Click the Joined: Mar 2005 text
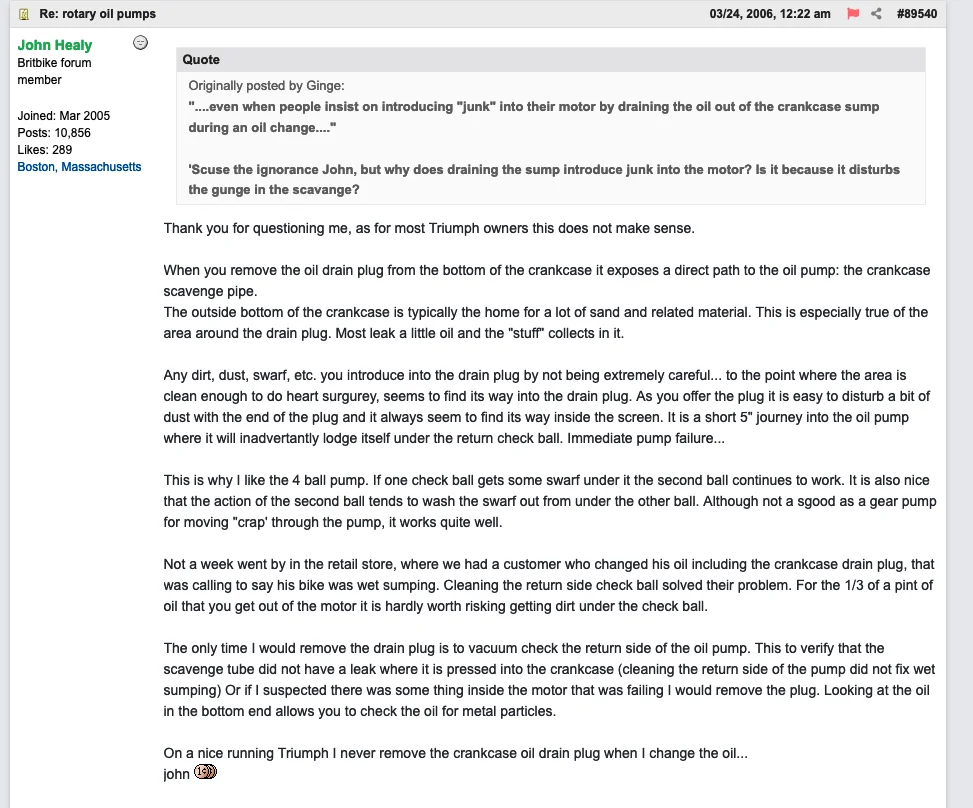The width and height of the screenshot is (973, 808). coord(64,116)
